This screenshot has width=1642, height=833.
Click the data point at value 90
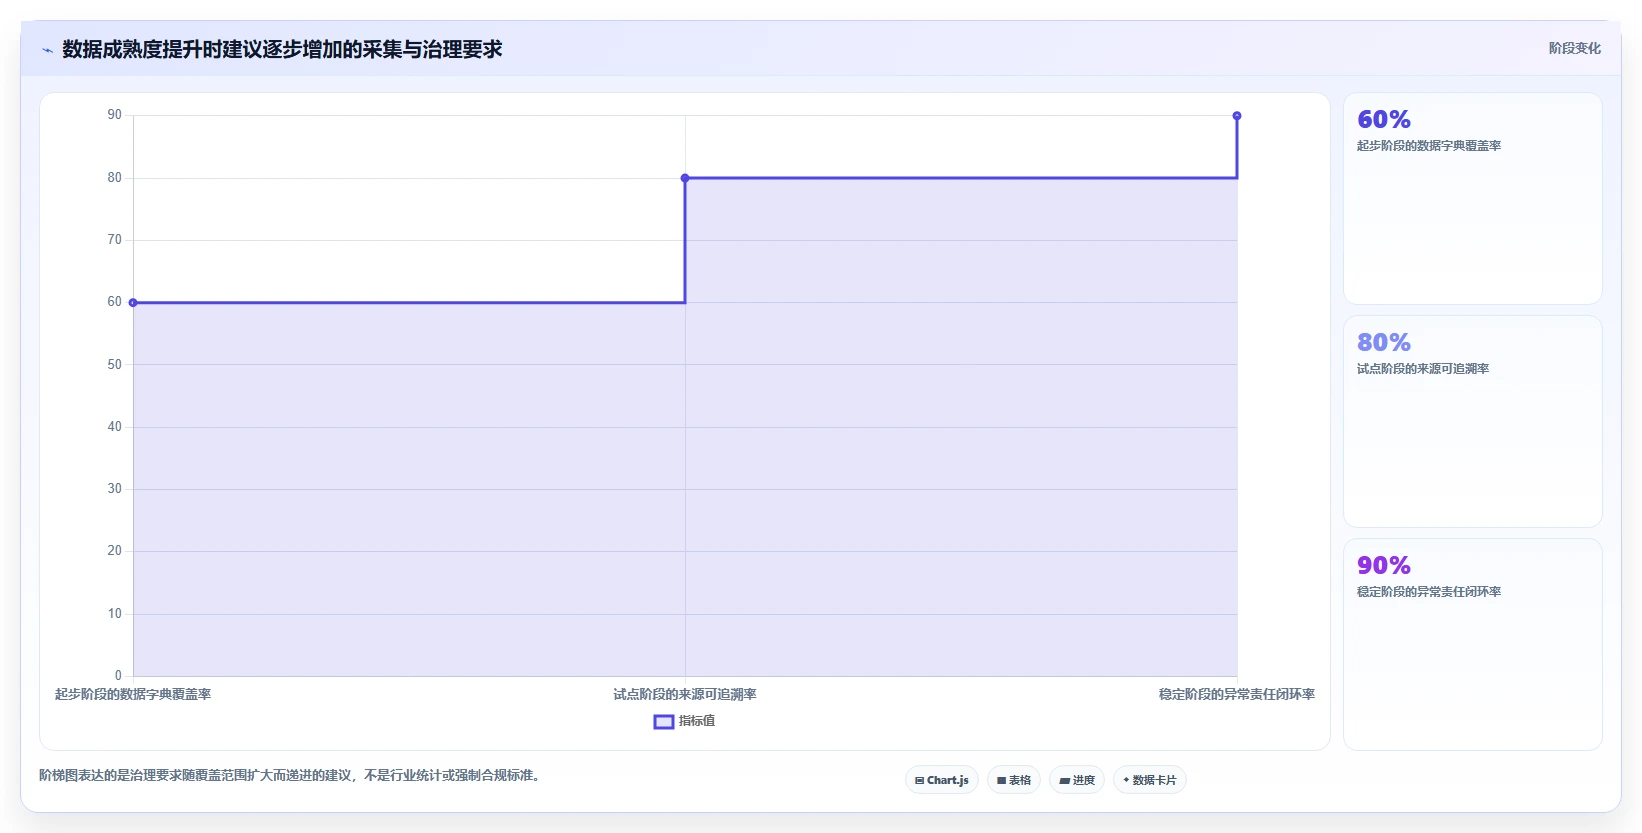click(1237, 116)
